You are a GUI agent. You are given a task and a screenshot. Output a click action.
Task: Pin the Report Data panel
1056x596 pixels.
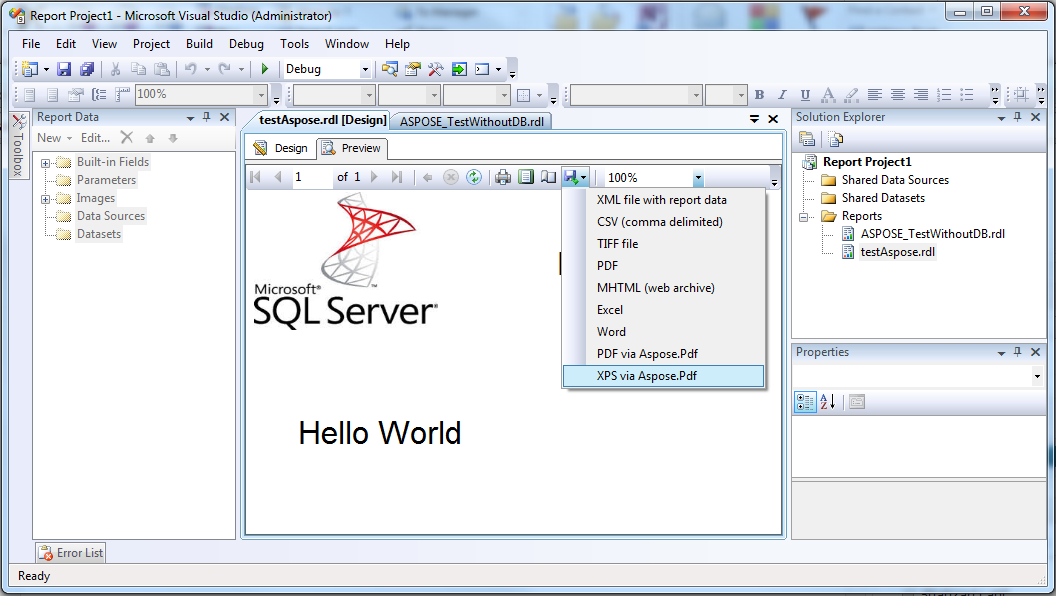point(207,117)
